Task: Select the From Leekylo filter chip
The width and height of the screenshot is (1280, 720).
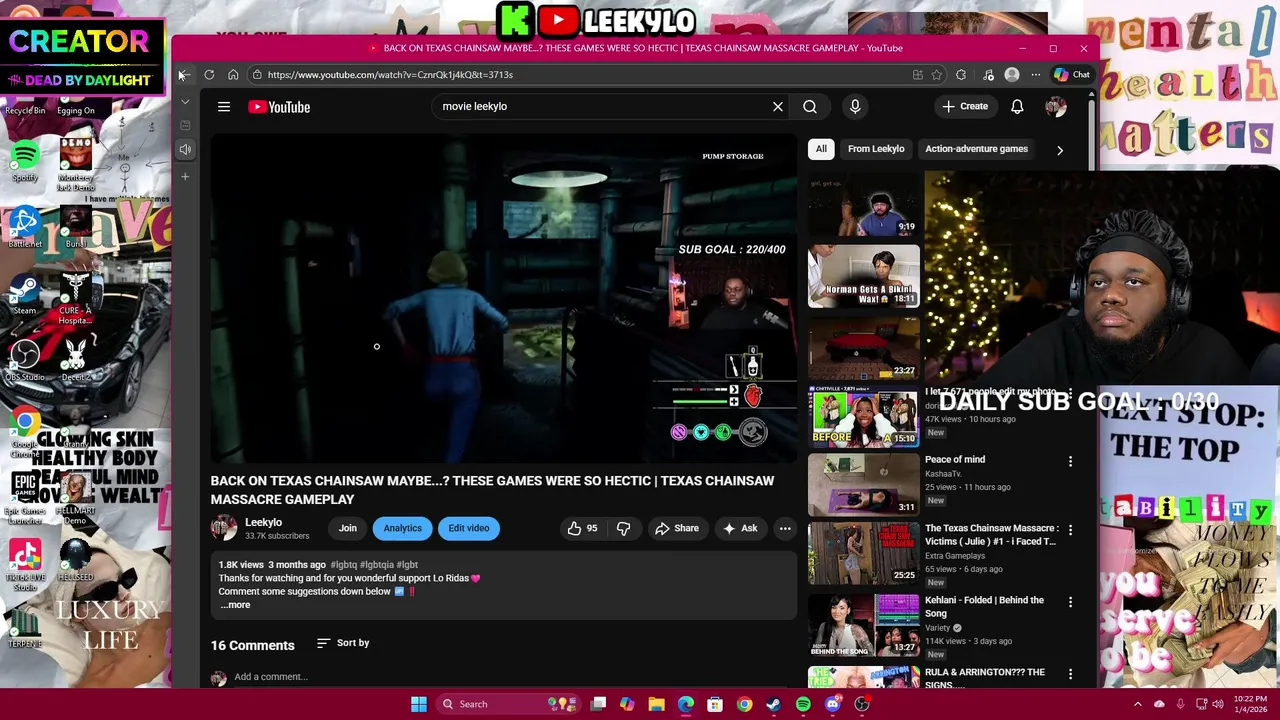Action: [x=876, y=149]
